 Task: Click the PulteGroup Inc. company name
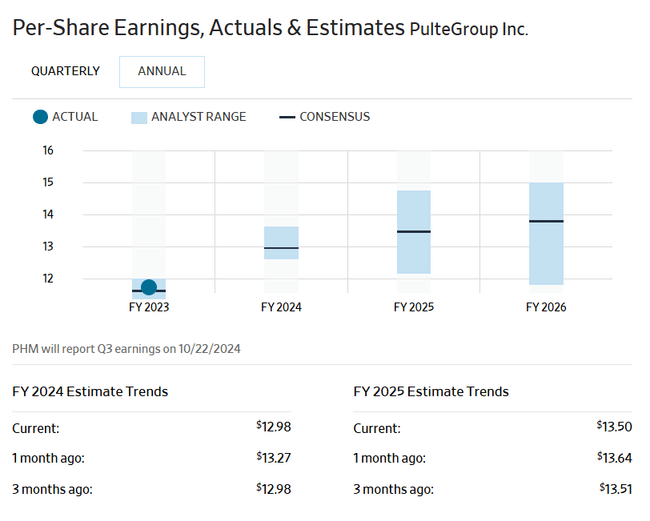[469, 29]
